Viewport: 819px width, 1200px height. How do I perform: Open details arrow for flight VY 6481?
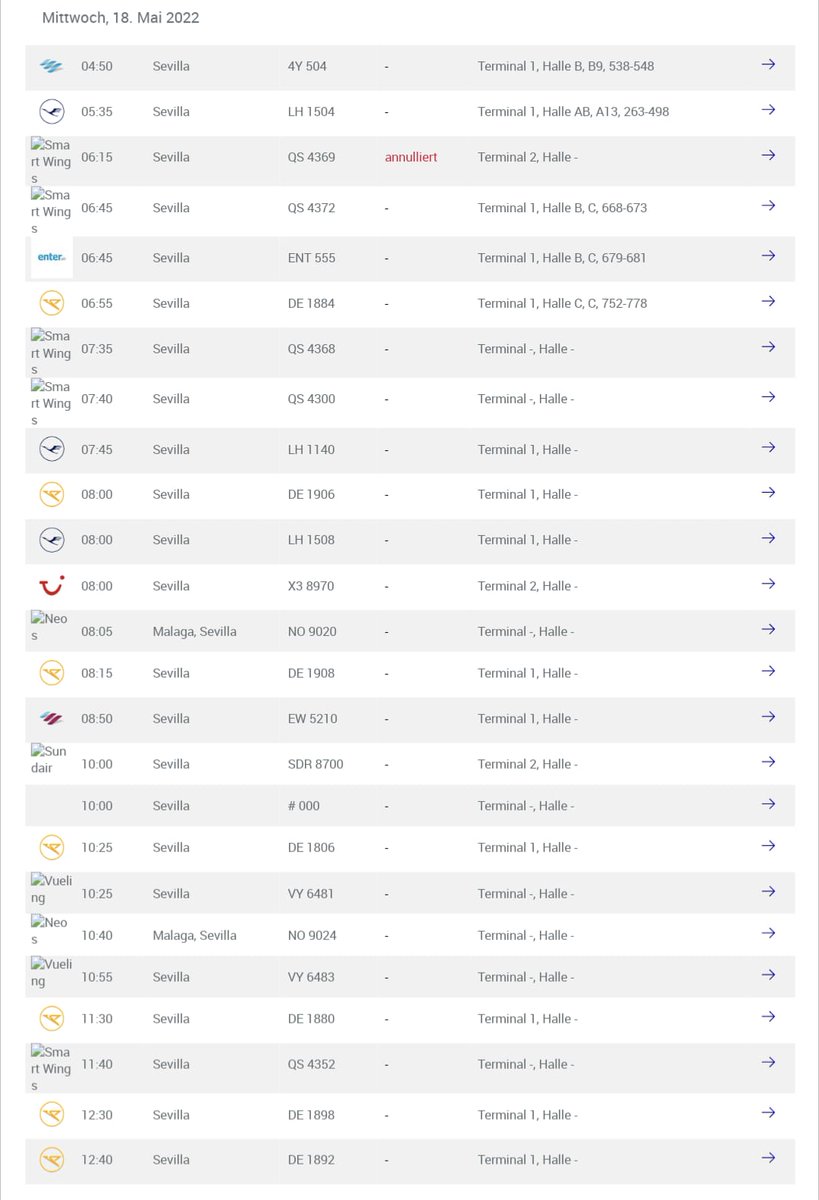coord(768,892)
